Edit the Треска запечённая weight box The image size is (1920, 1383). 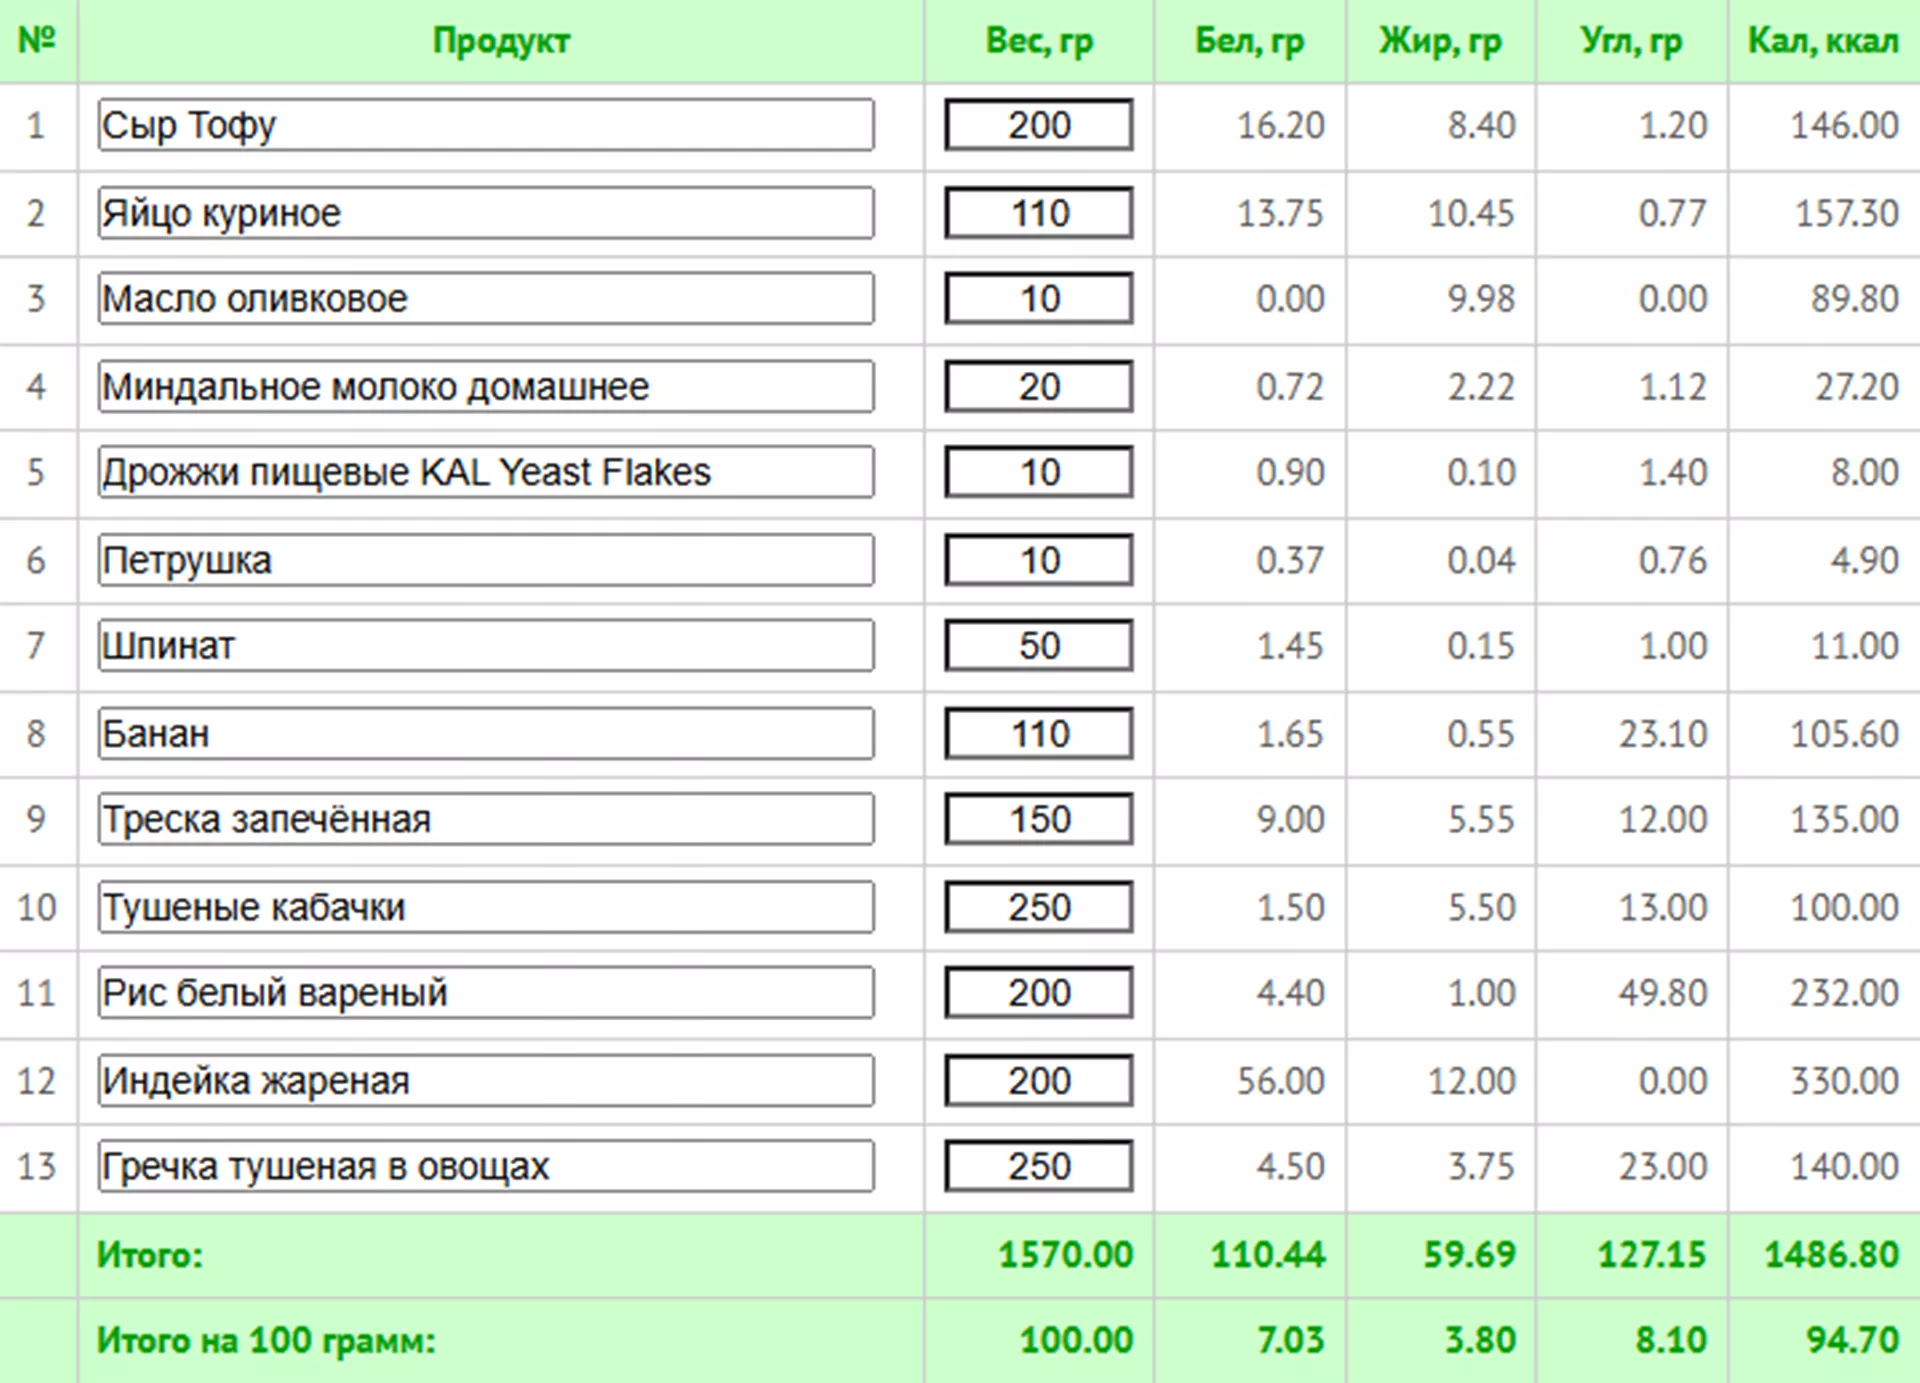click(1038, 820)
